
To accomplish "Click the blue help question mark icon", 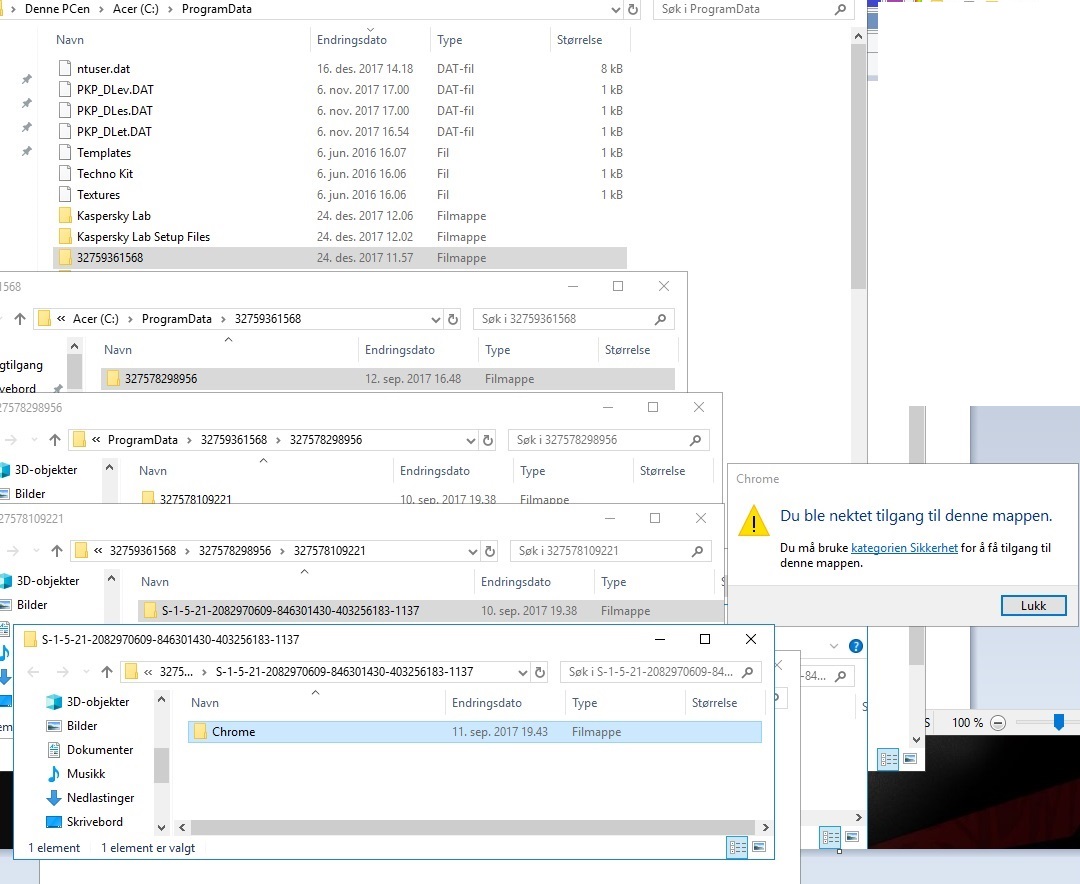I will pyautogui.click(x=855, y=646).
